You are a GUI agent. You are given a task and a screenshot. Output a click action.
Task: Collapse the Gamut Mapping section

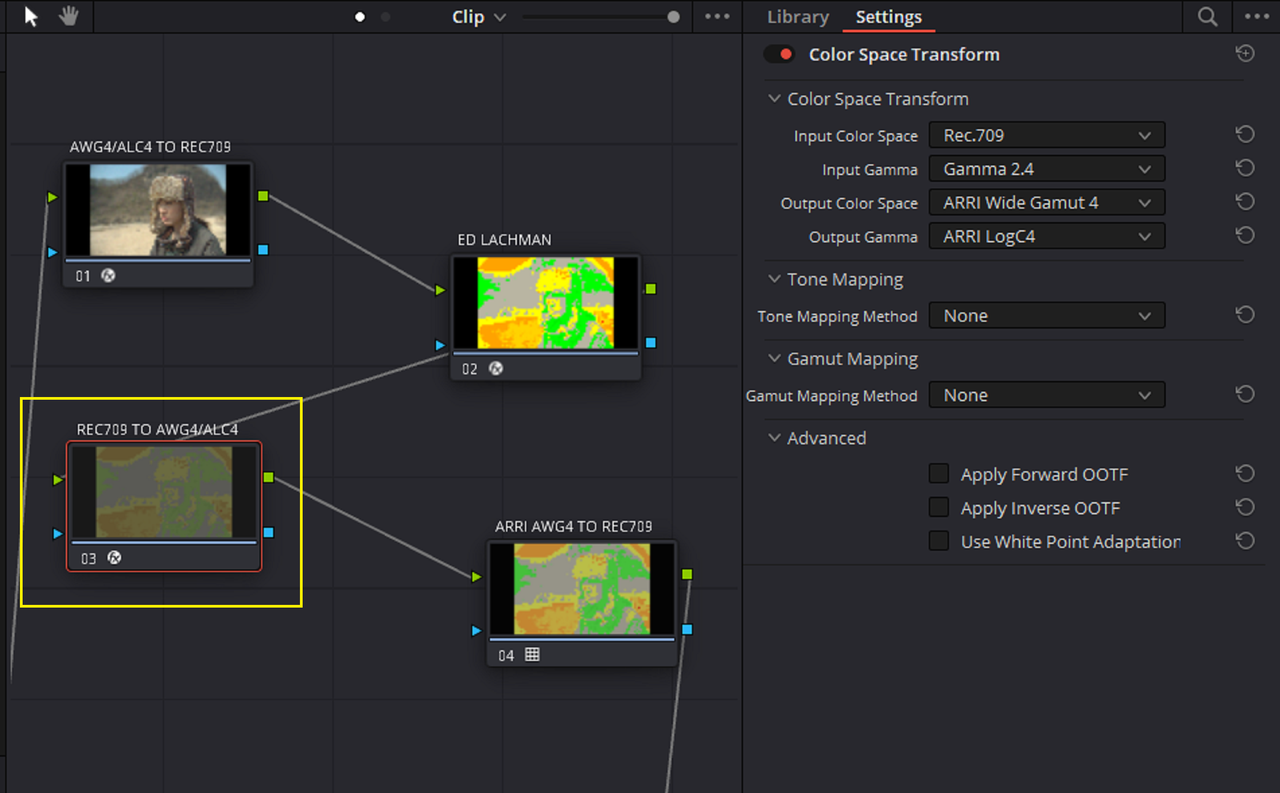click(x=774, y=358)
